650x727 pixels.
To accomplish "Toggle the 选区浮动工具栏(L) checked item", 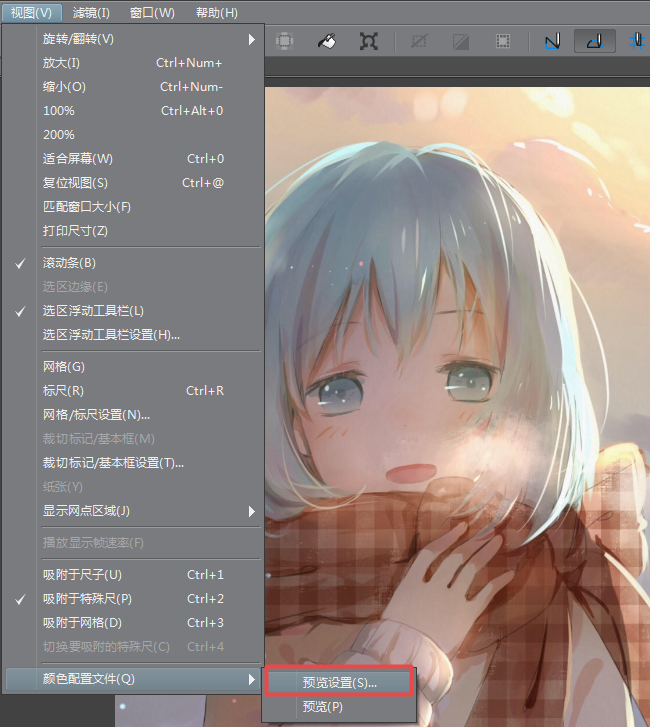I will coord(133,311).
